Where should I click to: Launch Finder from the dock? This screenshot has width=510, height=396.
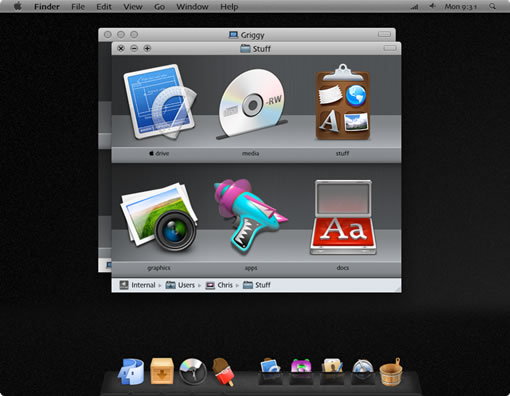tap(131, 372)
